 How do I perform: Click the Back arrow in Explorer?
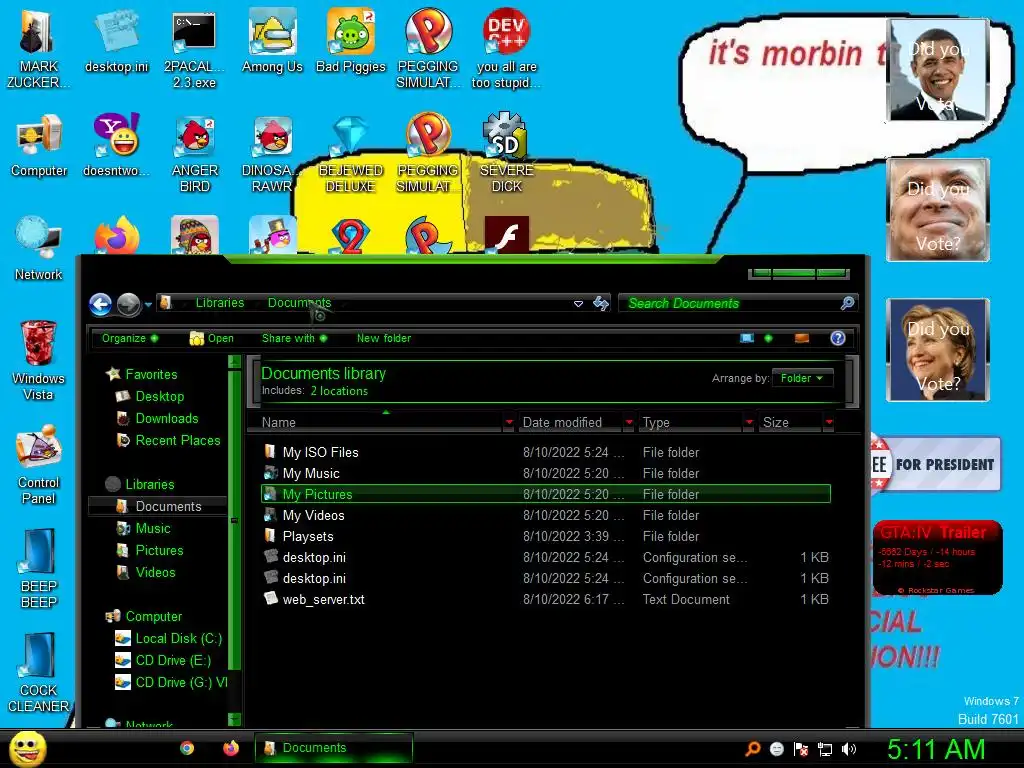(101, 304)
